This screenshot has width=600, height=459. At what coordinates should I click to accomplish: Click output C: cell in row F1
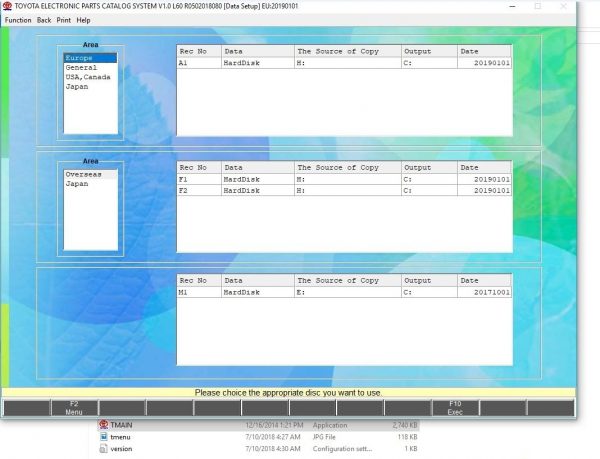coord(429,179)
